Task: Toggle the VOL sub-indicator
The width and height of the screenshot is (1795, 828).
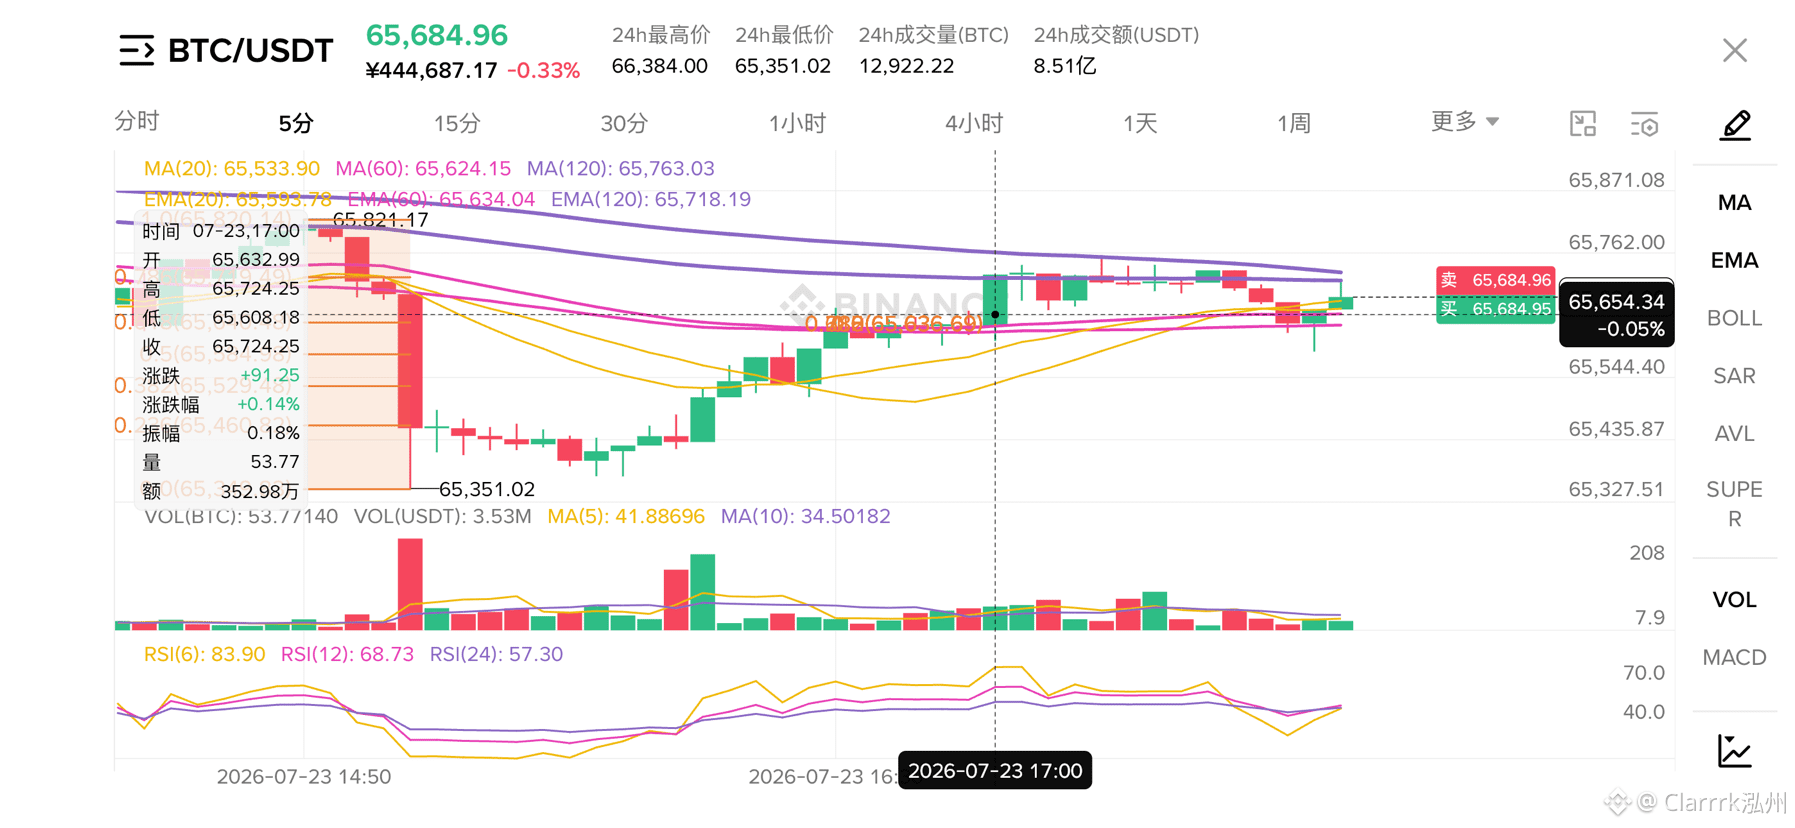Action: (x=1734, y=600)
